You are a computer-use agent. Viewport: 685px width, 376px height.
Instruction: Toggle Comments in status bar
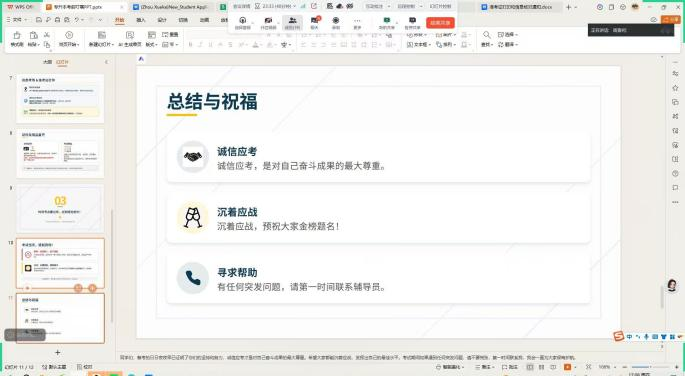(510, 367)
